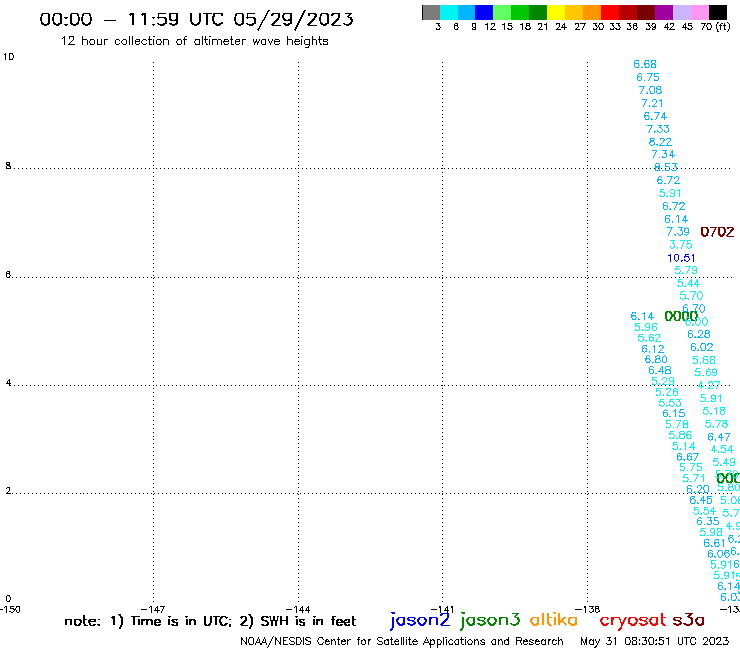Click the wave height value 5.71

click(694, 478)
